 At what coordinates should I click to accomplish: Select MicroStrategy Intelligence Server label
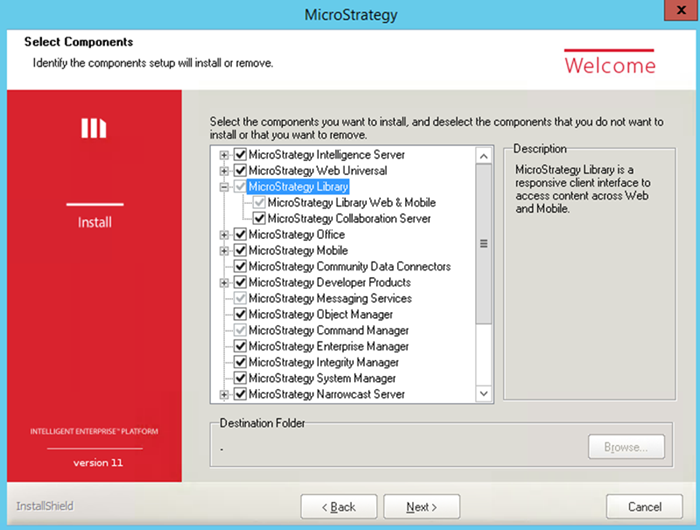326,155
